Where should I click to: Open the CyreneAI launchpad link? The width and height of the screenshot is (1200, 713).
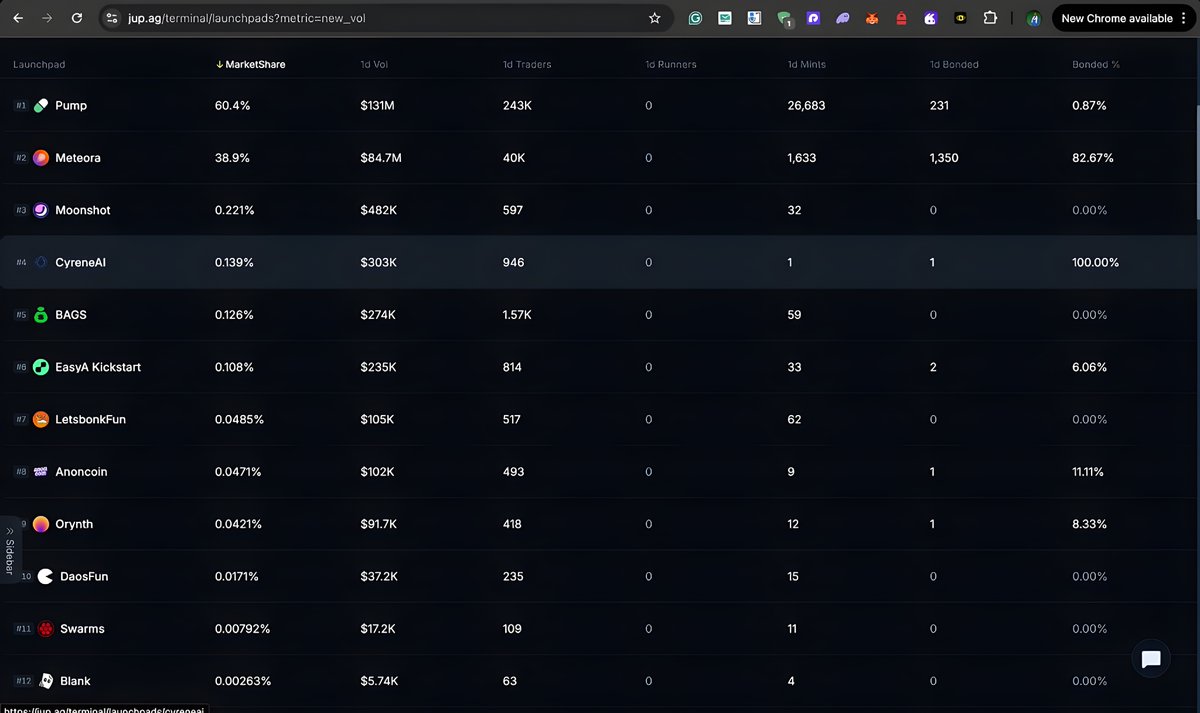pos(81,262)
